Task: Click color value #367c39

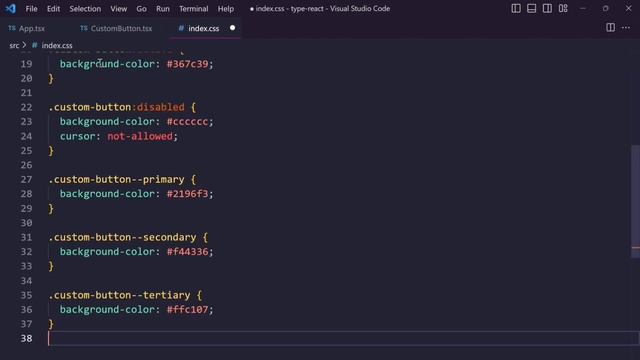Action: click(187, 64)
